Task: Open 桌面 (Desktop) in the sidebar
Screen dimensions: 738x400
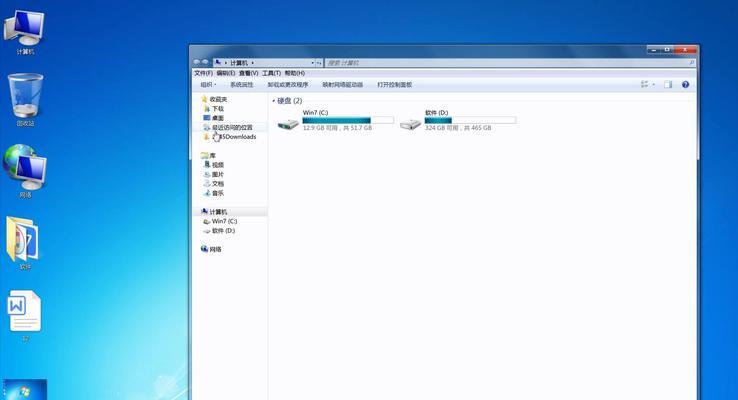Action: click(x=214, y=118)
